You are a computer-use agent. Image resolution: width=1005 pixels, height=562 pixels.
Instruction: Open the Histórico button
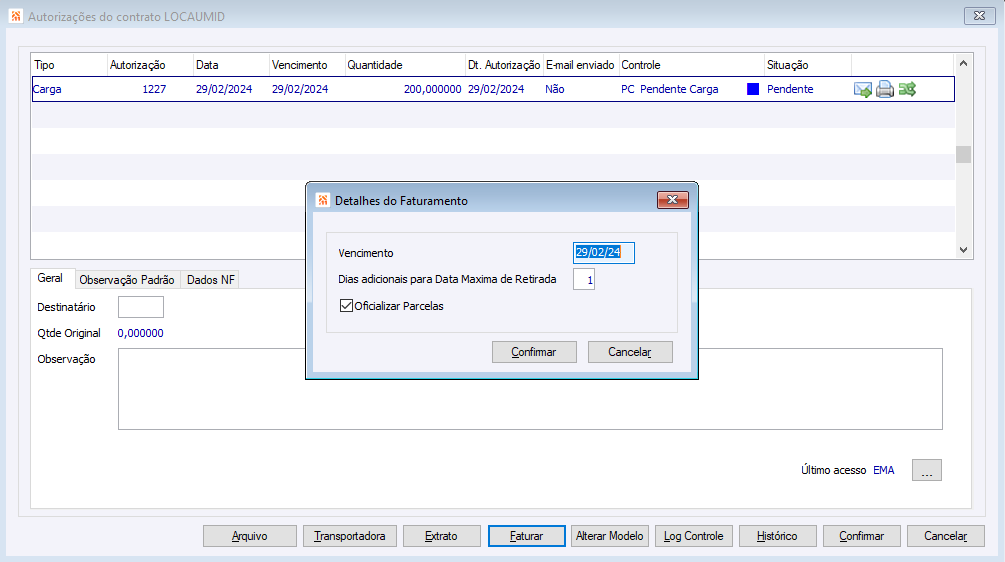(777, 536)
